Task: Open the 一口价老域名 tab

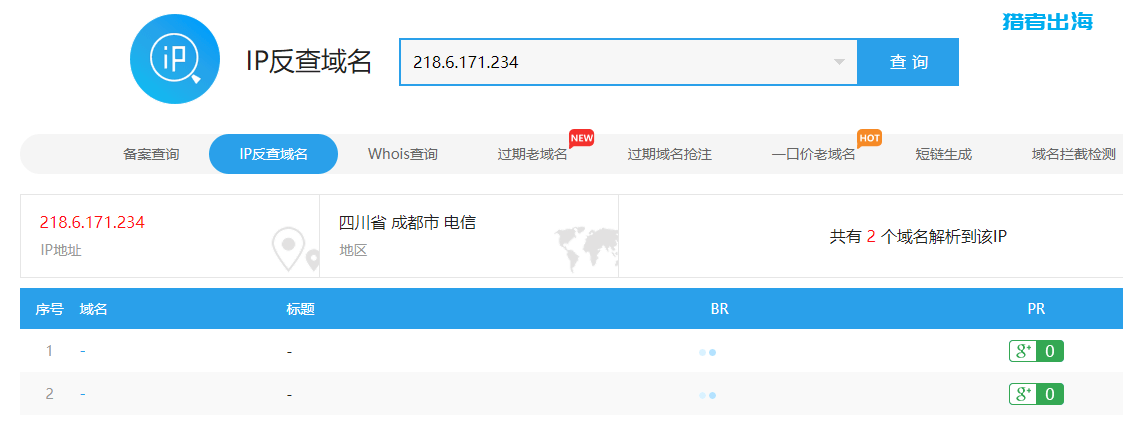Action: (814, 154)
